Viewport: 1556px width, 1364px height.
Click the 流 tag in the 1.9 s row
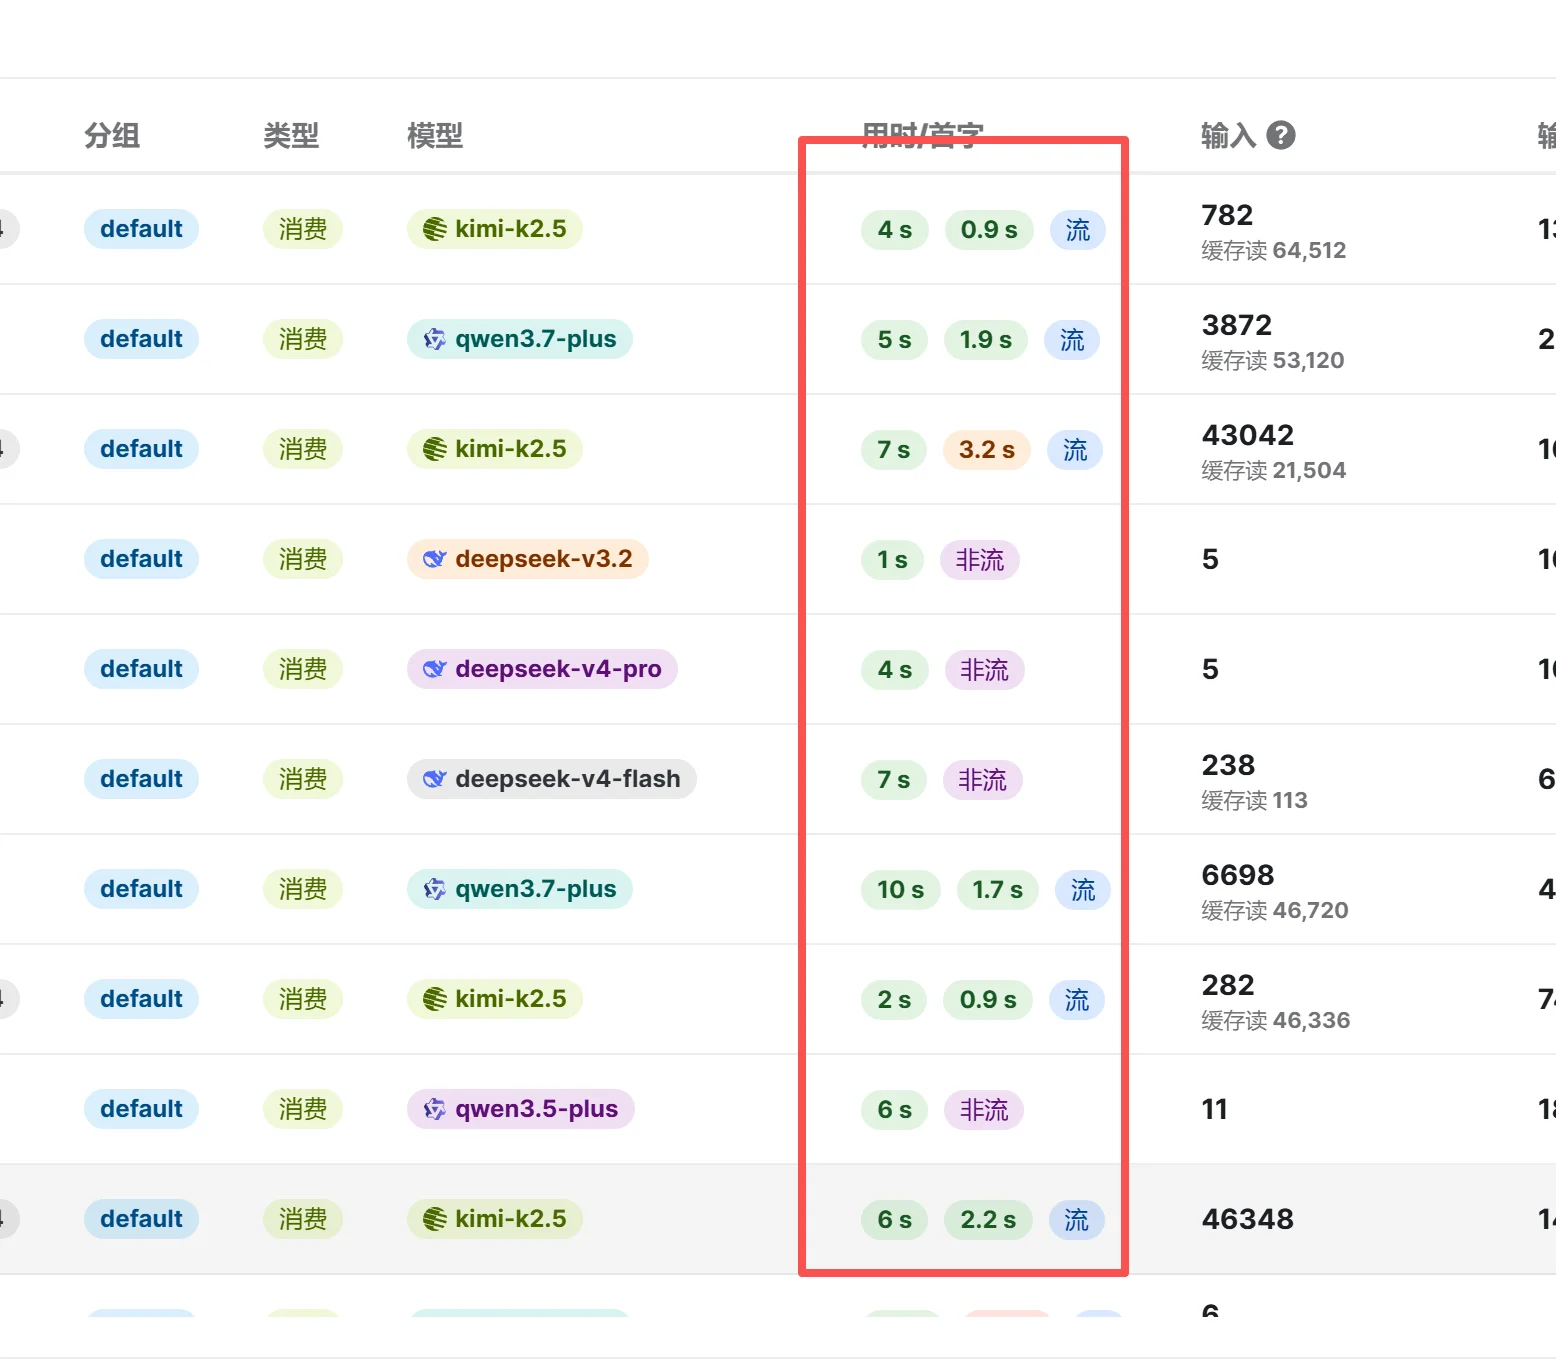1072,340
